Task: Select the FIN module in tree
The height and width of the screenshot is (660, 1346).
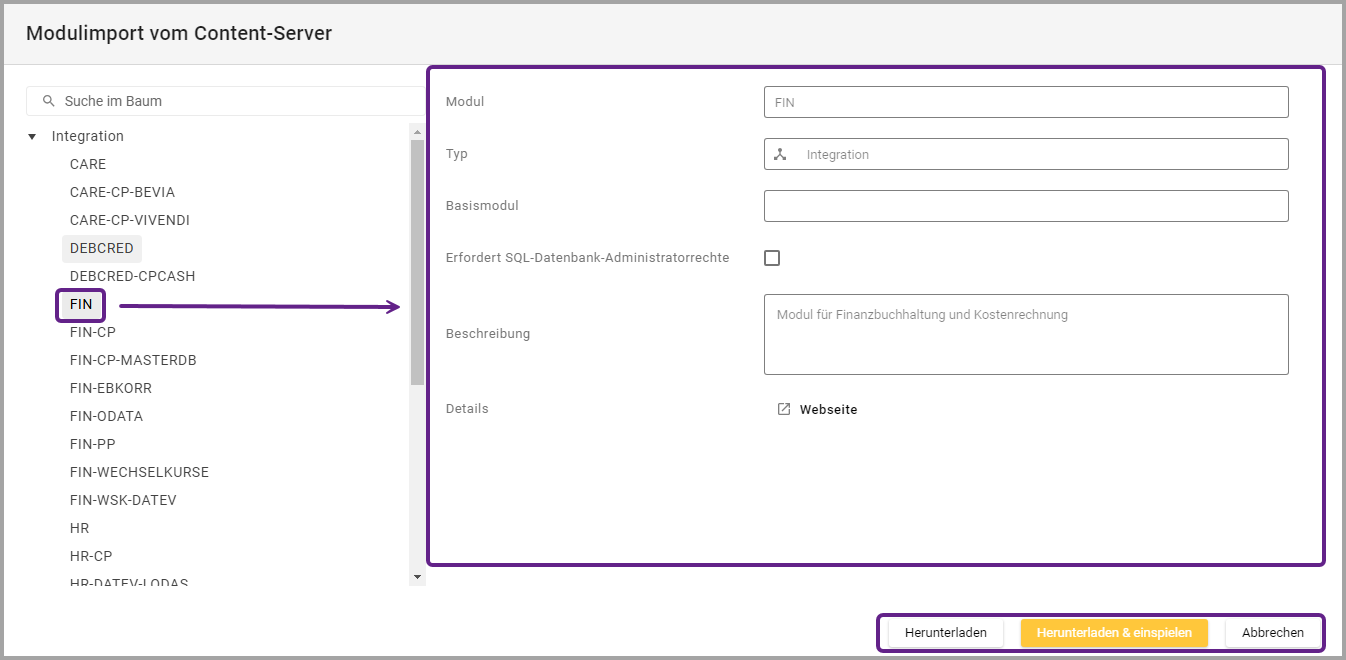Action: [81, 304]
